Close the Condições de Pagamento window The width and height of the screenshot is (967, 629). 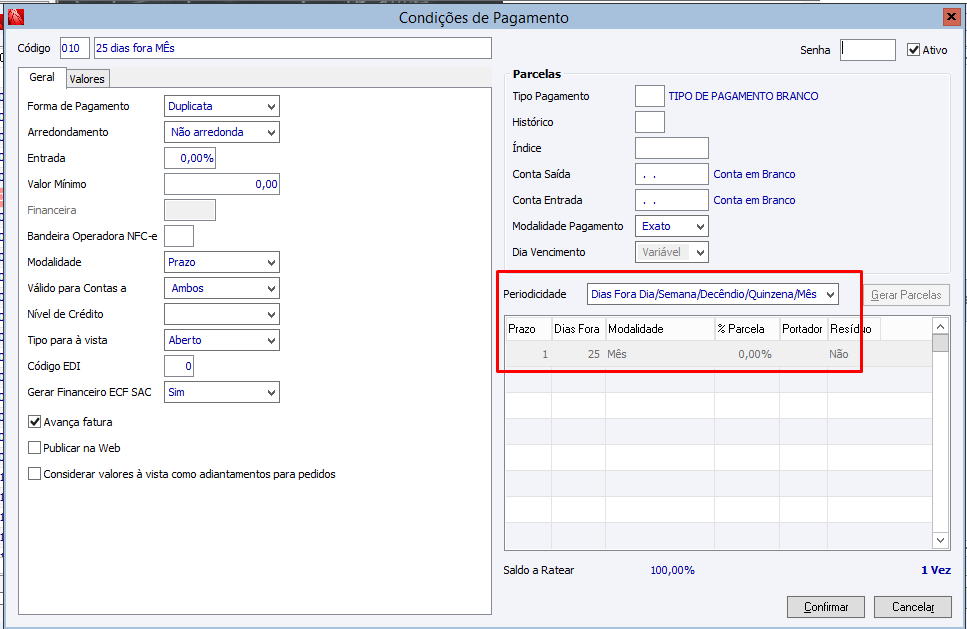point(950,17)
